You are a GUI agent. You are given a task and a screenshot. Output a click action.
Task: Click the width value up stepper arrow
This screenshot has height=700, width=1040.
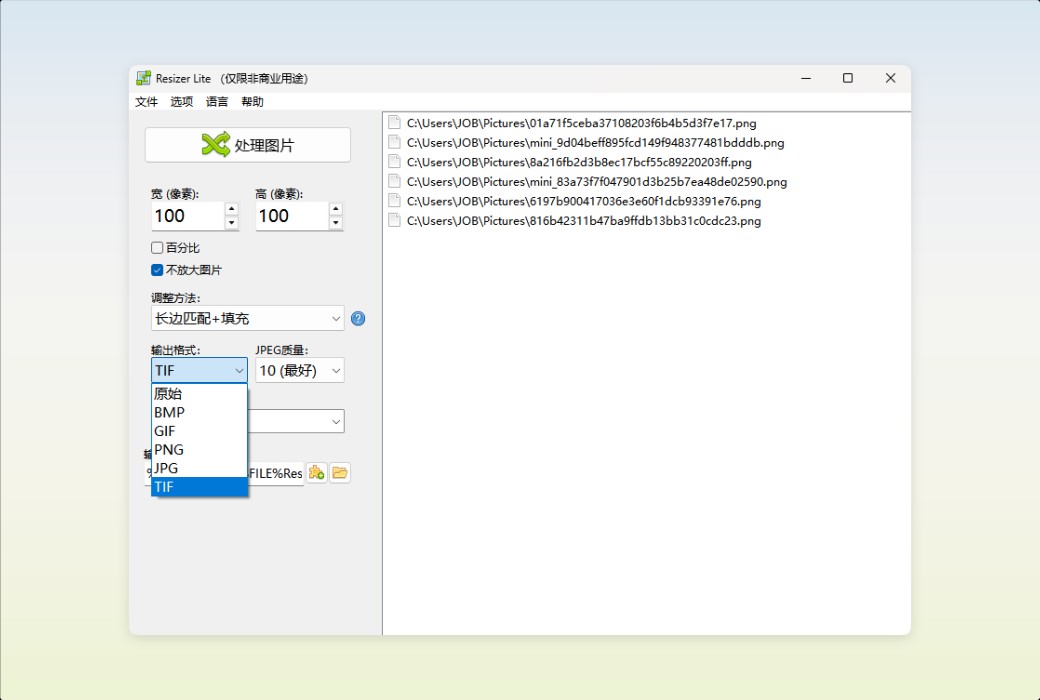(231, 210)
